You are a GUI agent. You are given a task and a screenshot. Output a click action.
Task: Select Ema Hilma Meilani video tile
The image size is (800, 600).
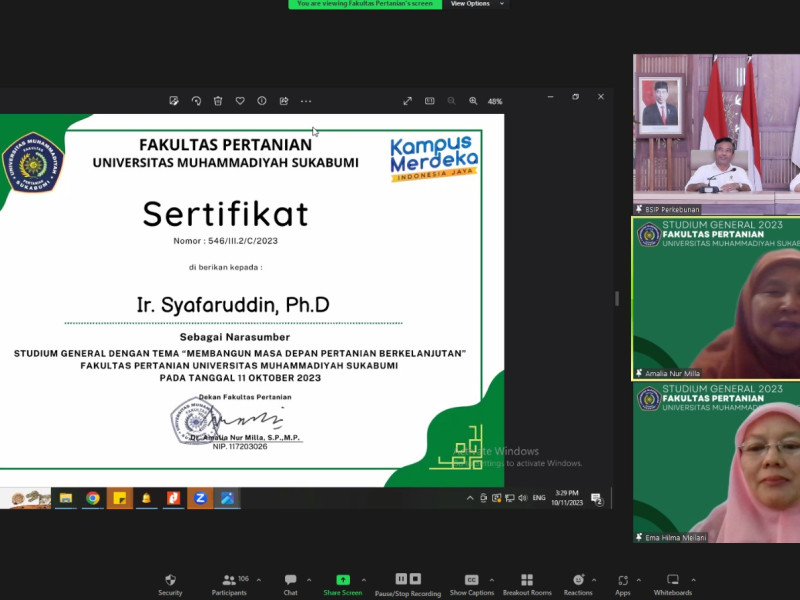(x=716, y=462)
